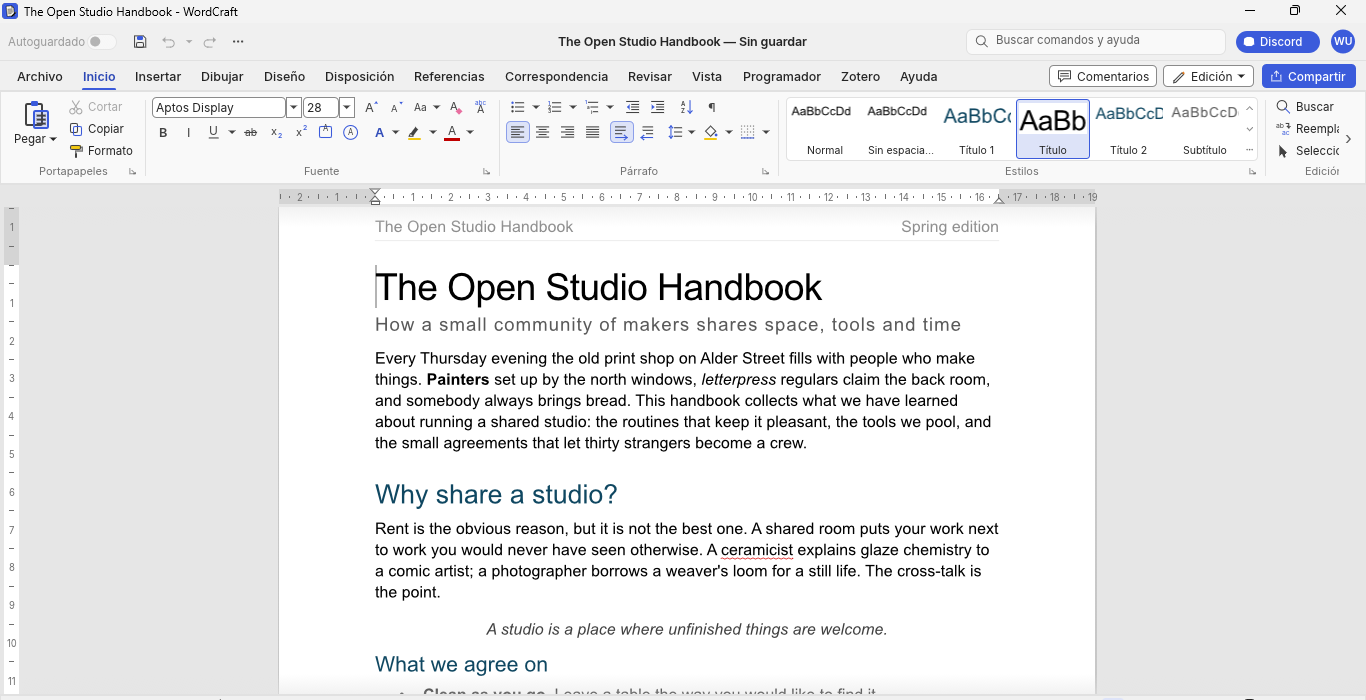Apply the Subtítulo style
Viewport: 1366px width, 700px height.
[1204, 129]
